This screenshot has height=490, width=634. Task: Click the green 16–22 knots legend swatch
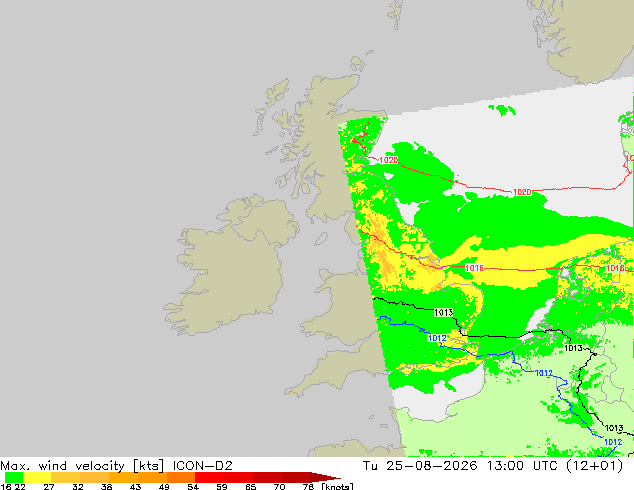pos(13,477)
